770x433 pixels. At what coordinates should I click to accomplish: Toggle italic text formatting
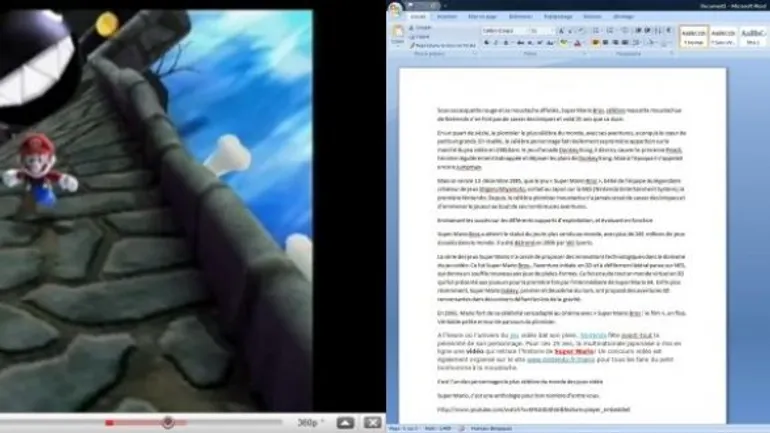tap(494, 44)
